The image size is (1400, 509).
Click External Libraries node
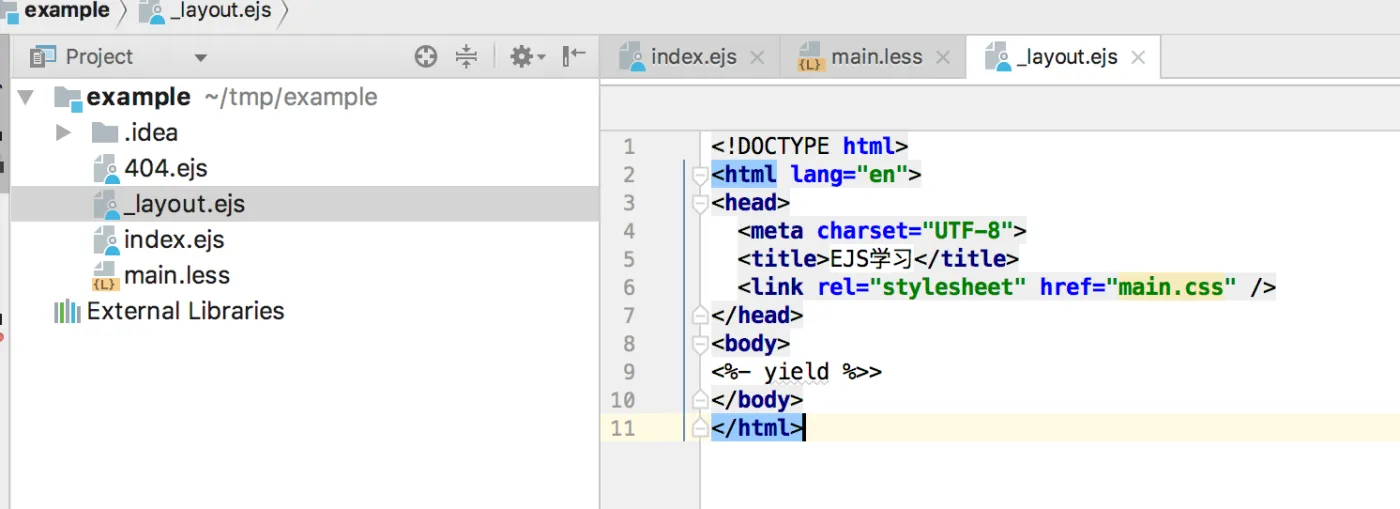[185, 311]
